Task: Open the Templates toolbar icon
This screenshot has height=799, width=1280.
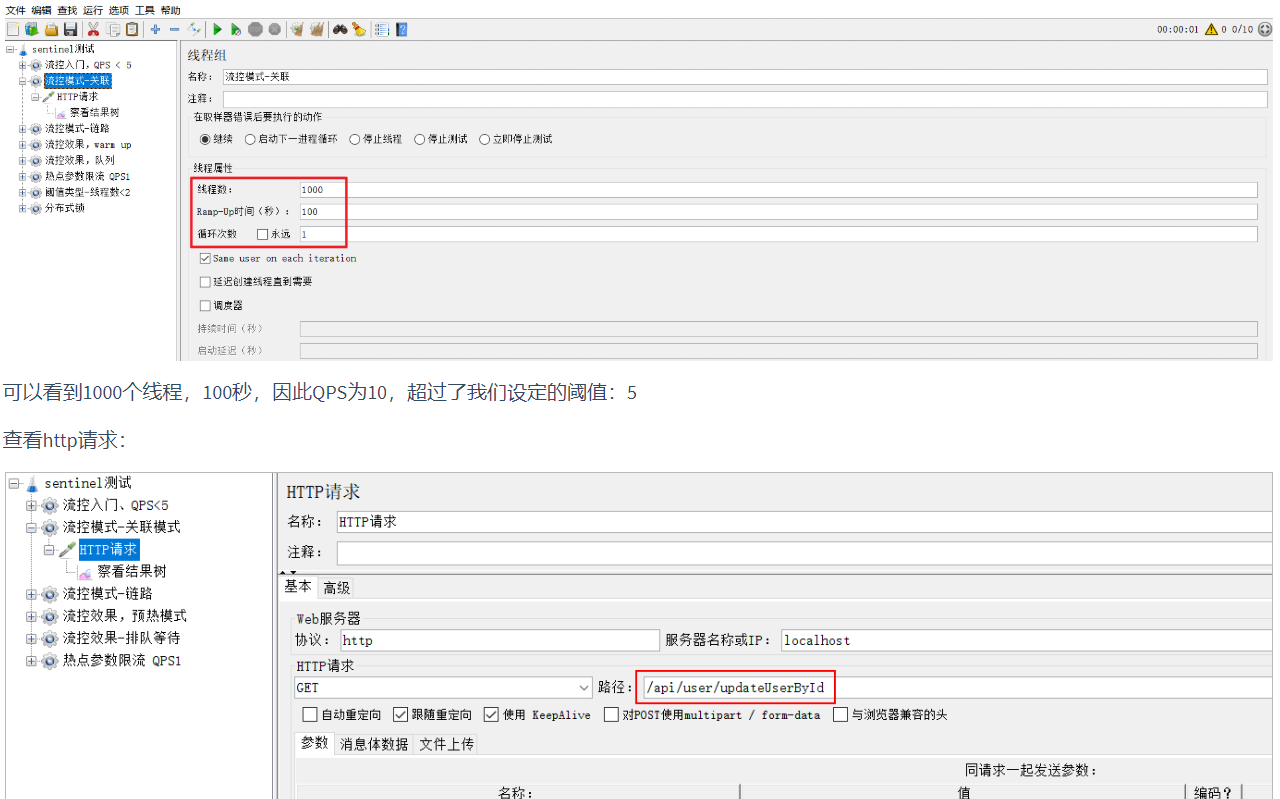Action: [x=31, y=29]
